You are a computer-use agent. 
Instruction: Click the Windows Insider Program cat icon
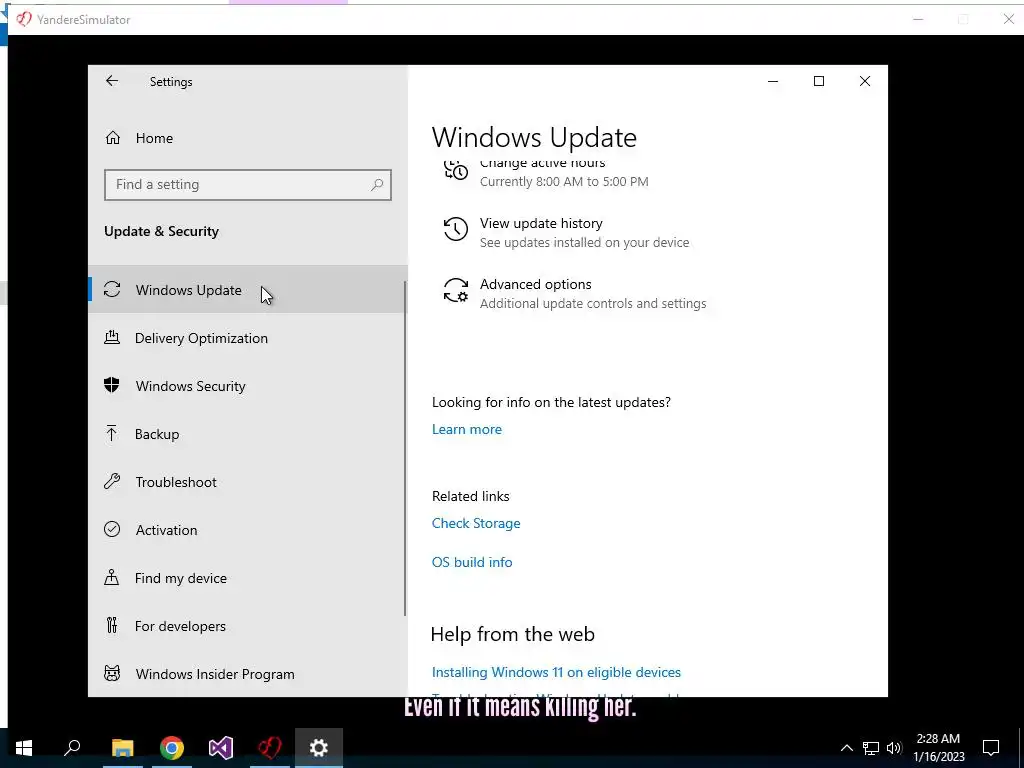click(x=112, y=673)
